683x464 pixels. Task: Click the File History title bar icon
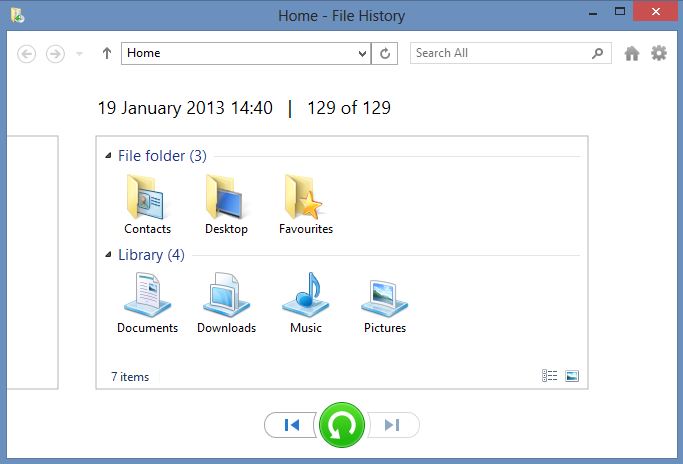pos(17,15)
